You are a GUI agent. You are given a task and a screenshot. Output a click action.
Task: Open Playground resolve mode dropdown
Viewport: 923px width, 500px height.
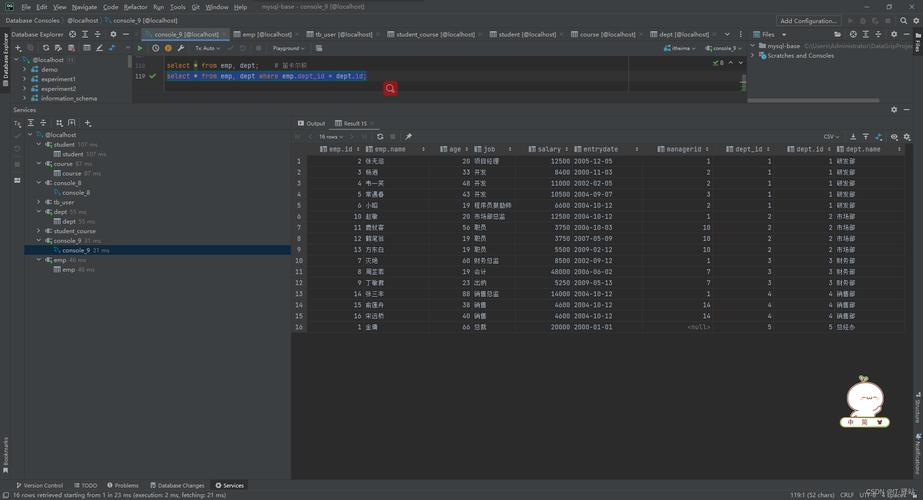click(x=288, y=48)
